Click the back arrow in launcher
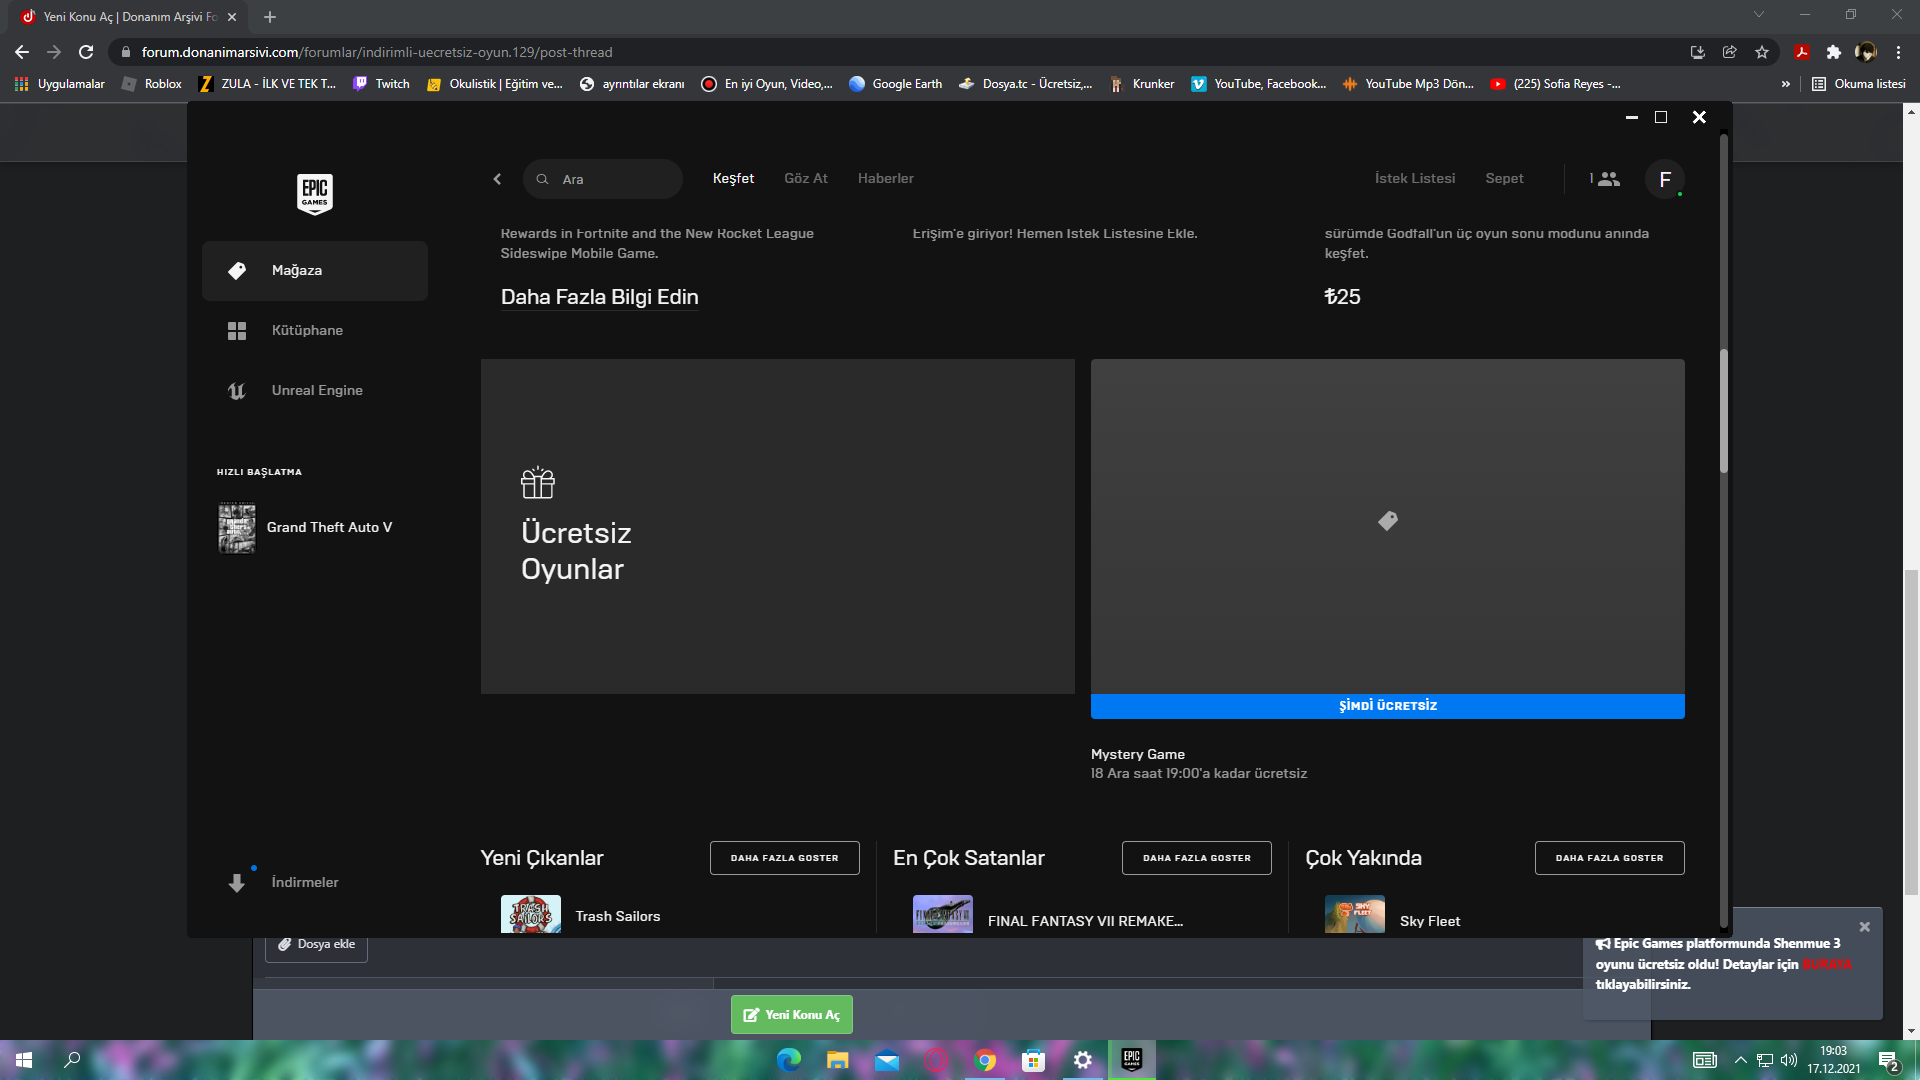This screenshot has height=1080, width=1920. point(497,179)
